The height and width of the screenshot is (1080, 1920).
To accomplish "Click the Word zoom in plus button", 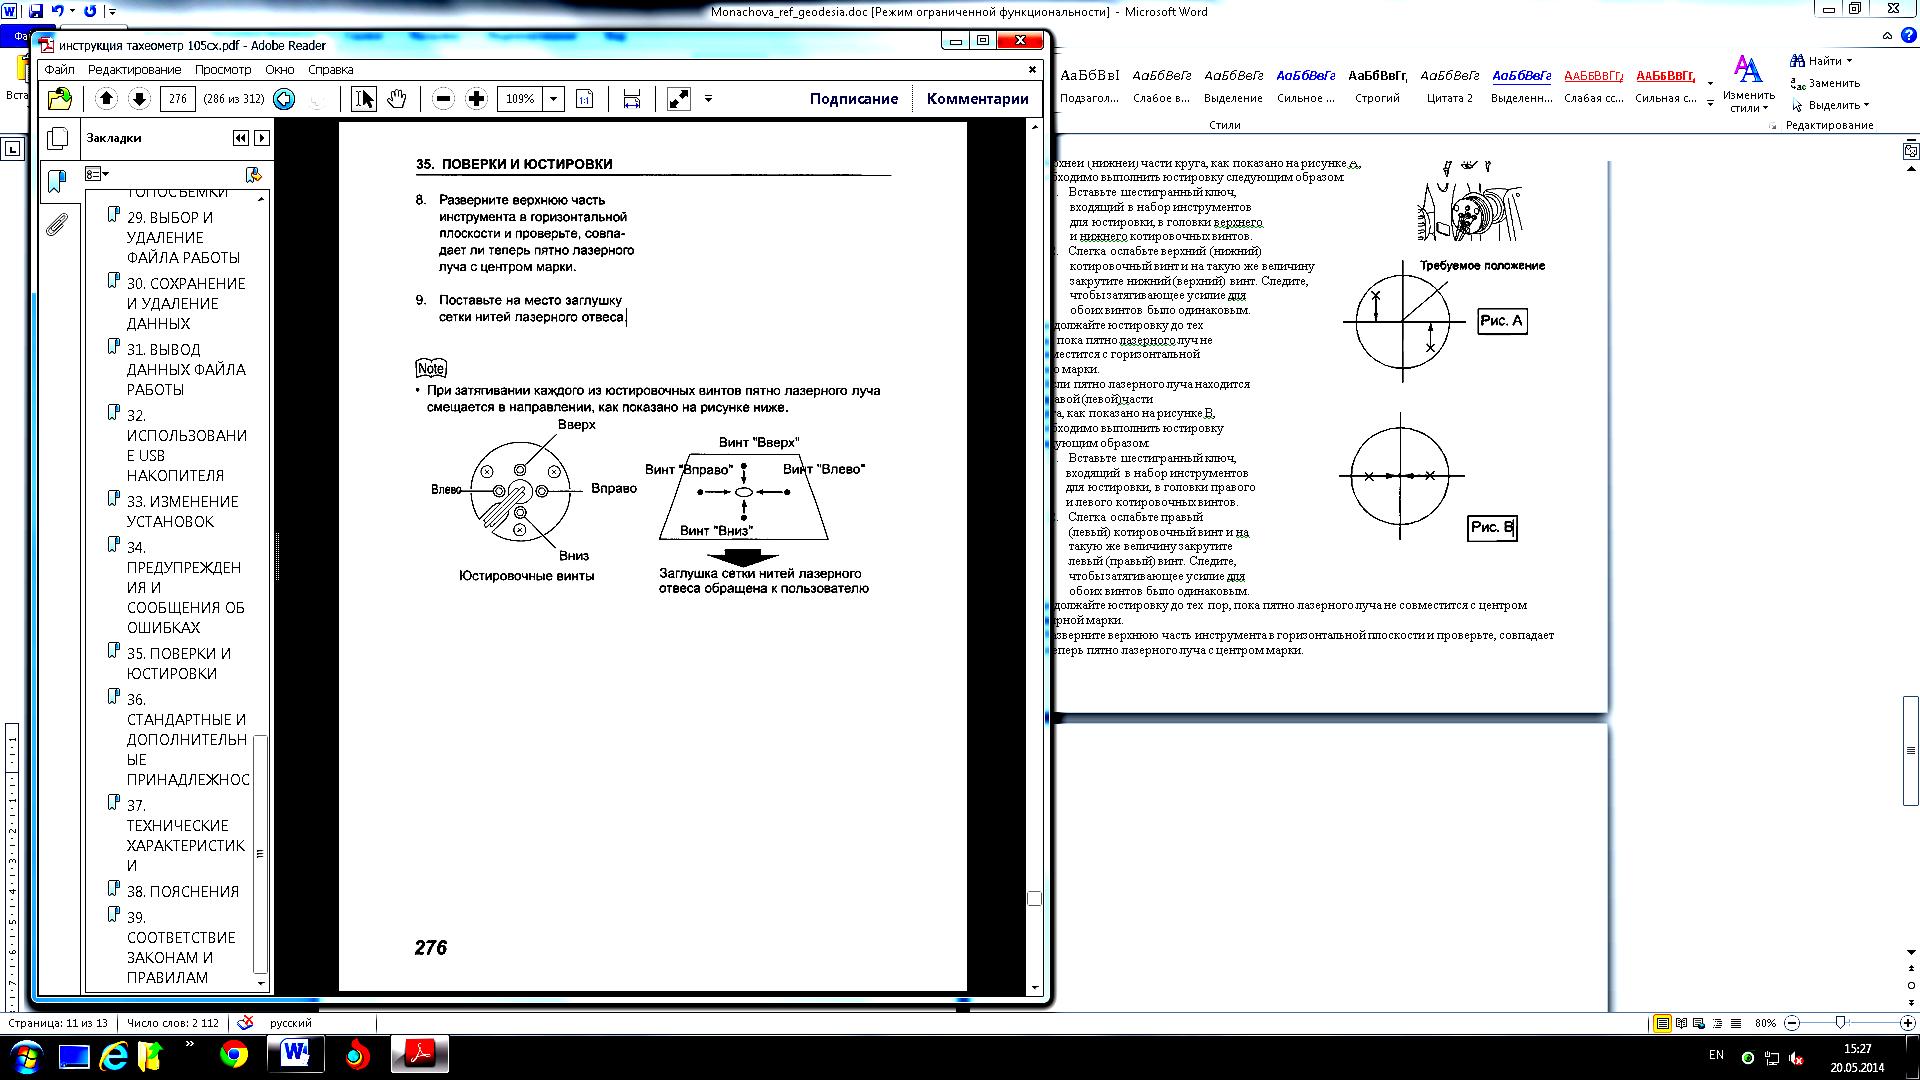I will pos(1907,1023).
